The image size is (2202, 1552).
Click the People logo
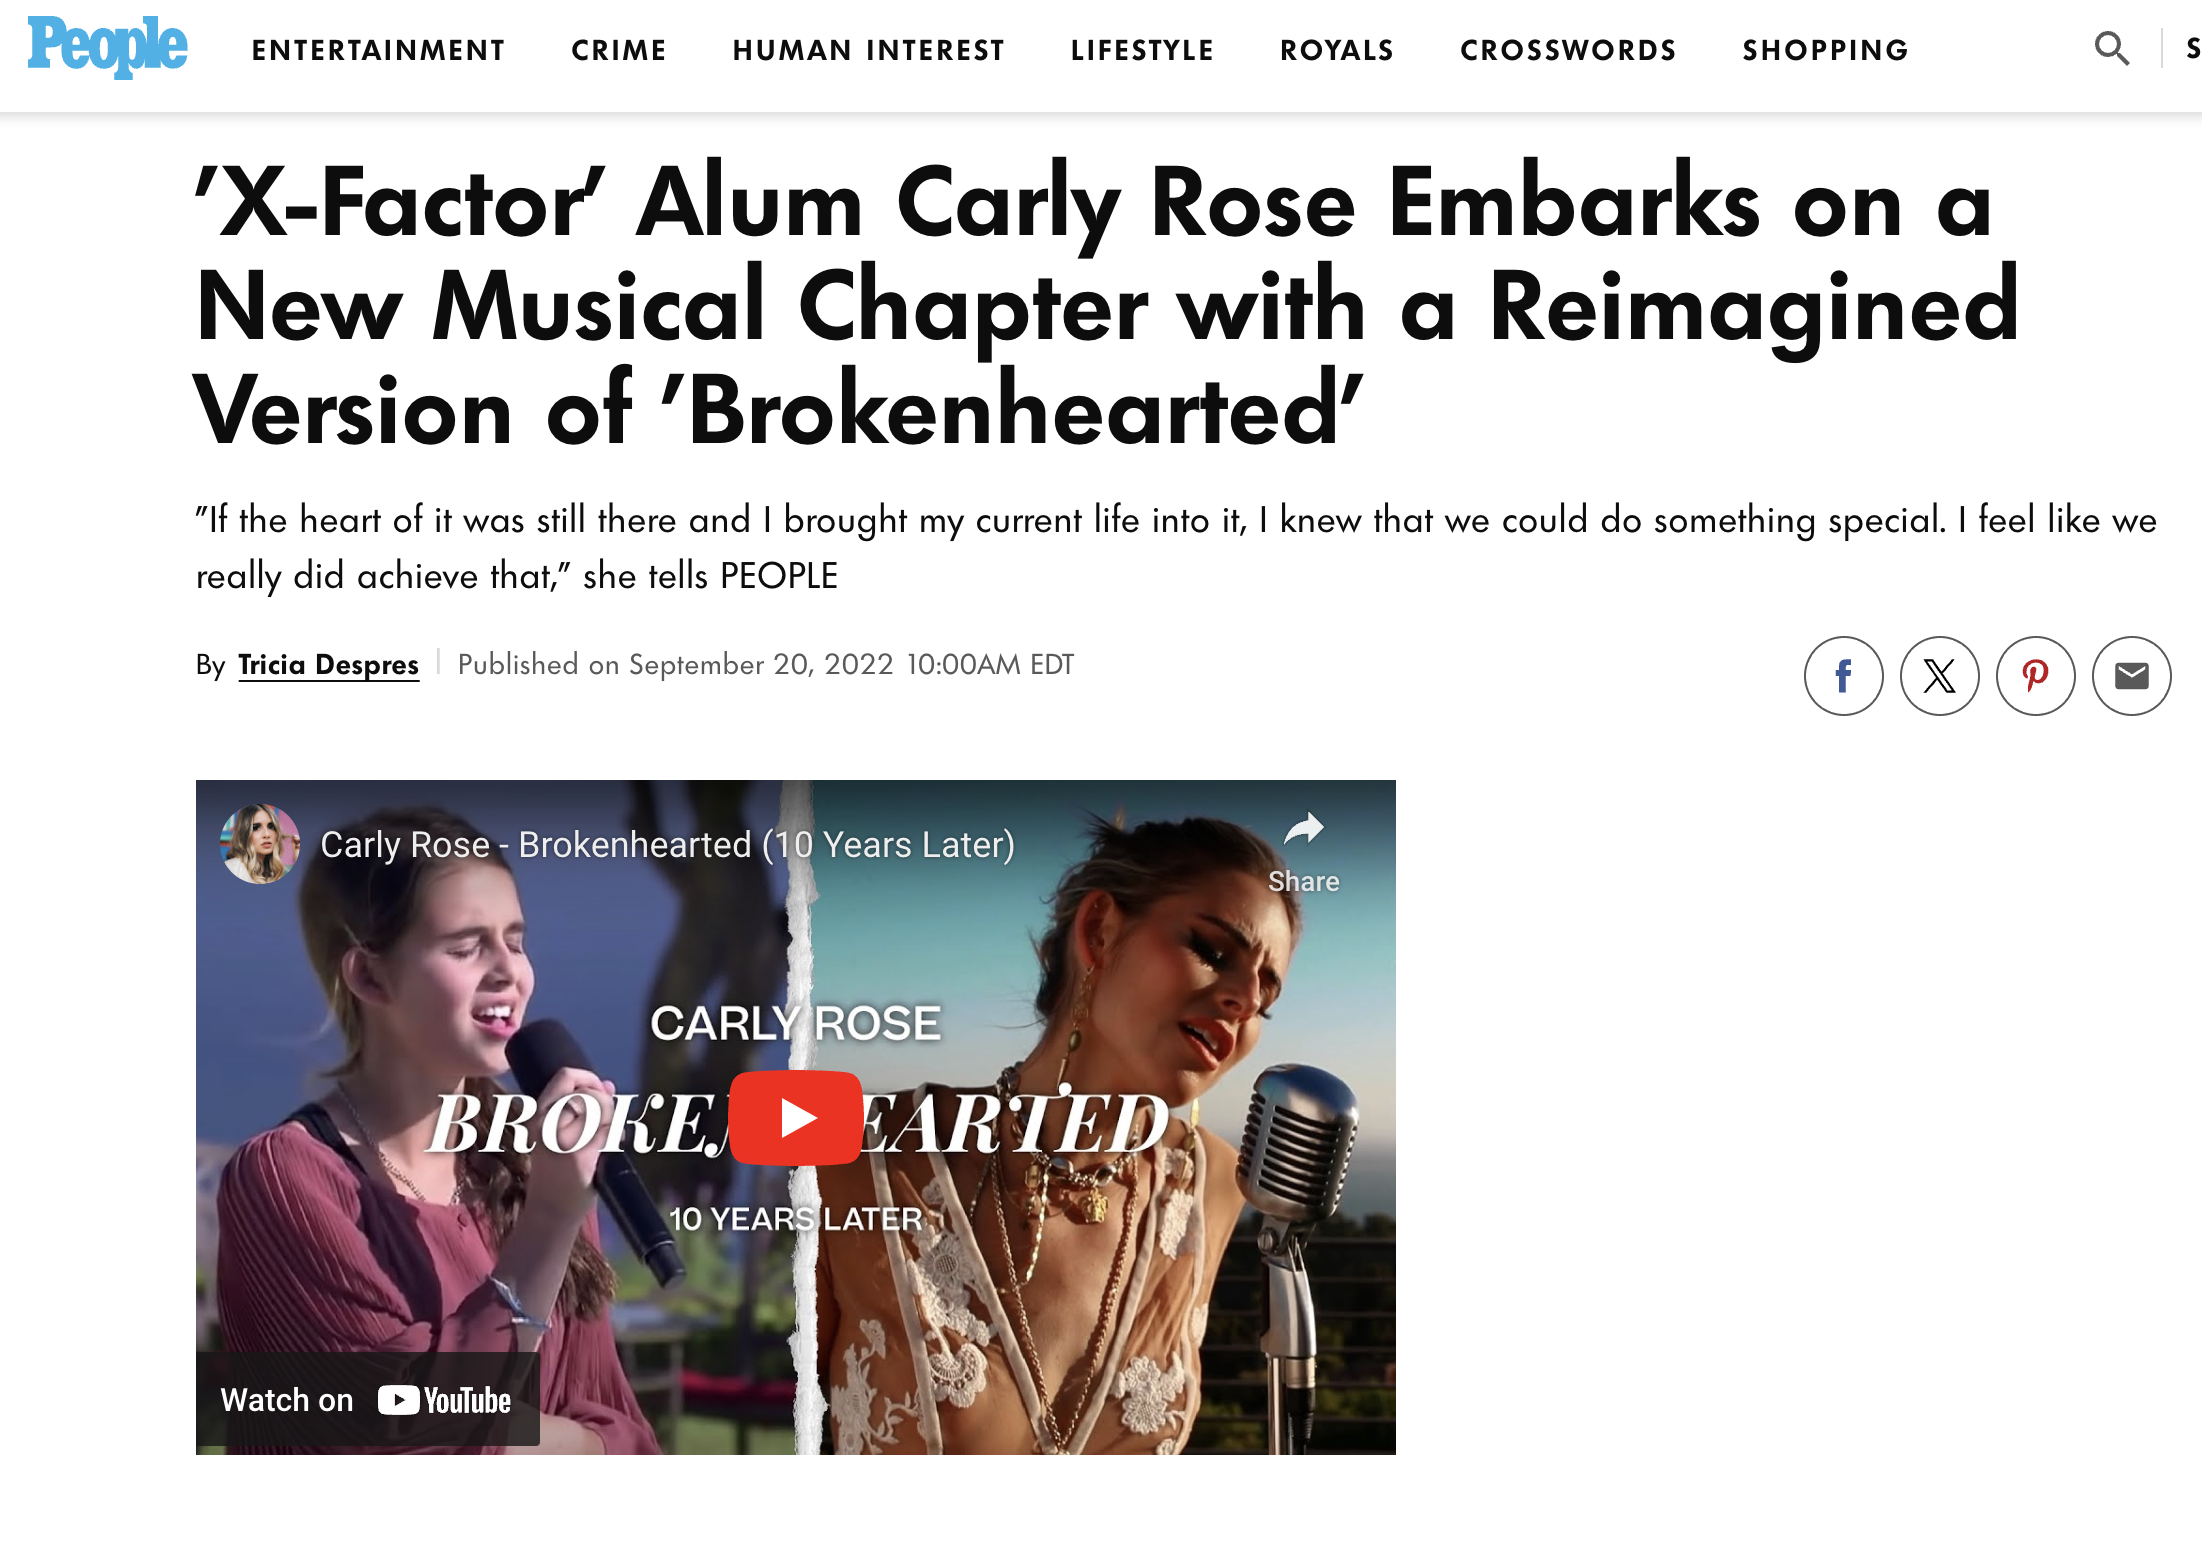pyautogui.click(x=107, y=47)
